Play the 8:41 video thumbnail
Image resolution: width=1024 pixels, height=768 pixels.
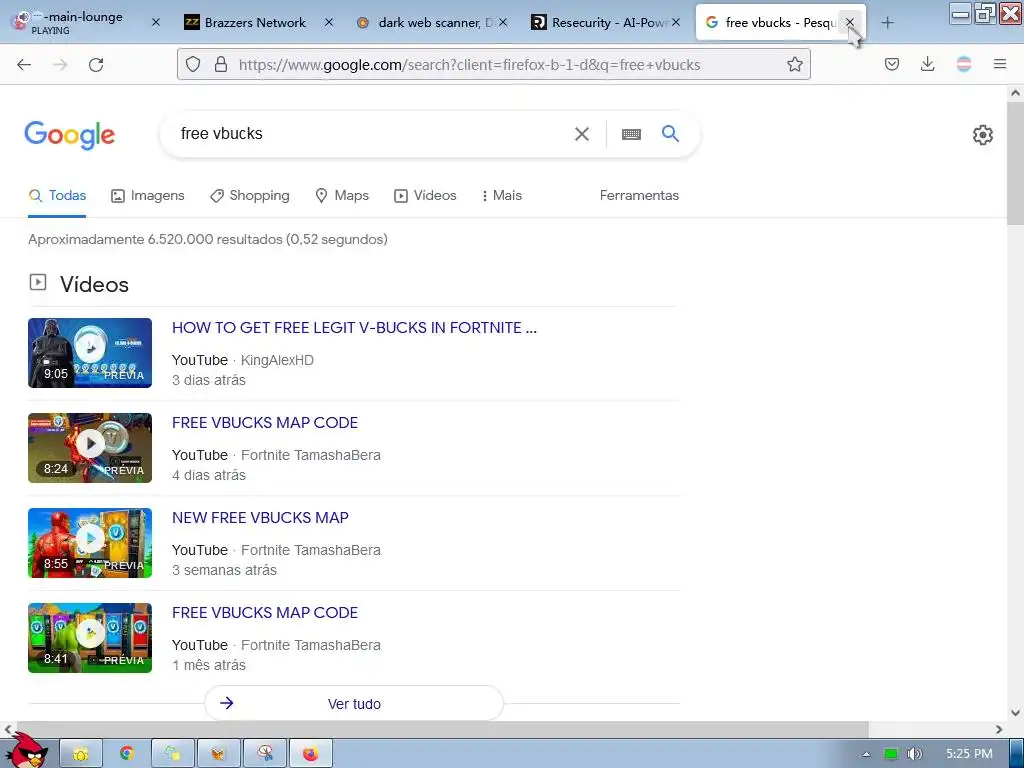point(90,638)
